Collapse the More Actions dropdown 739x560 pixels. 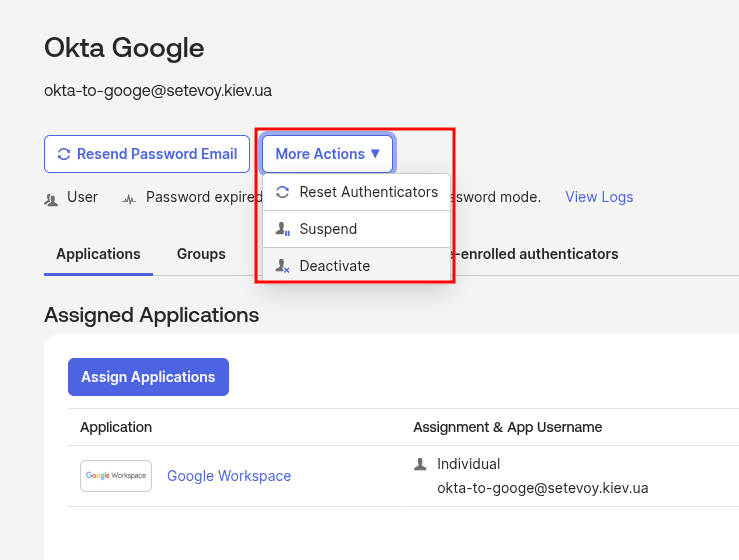[x=326, y=154]
